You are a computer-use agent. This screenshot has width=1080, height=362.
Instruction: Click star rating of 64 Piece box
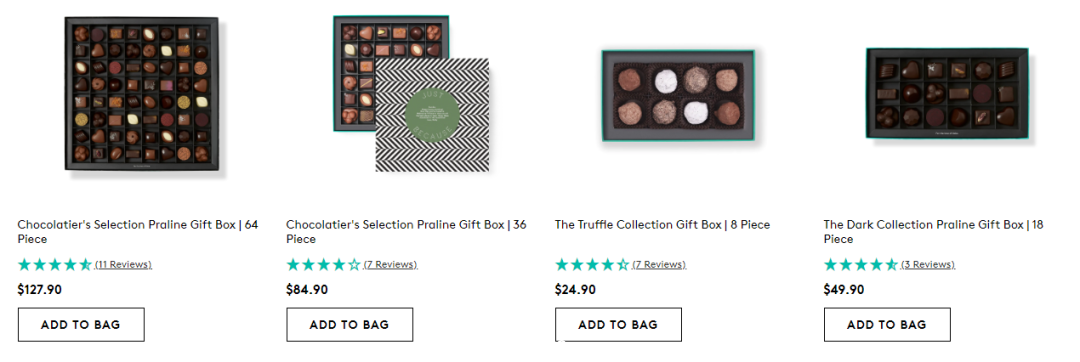click(x=54, y=264)
